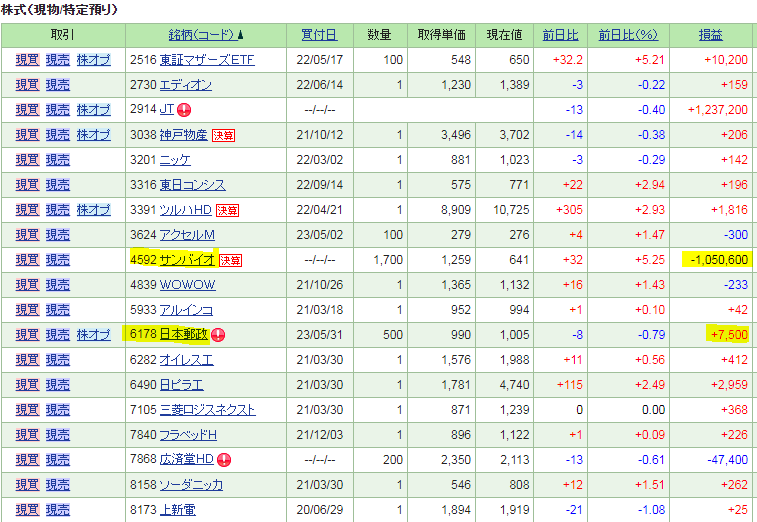Viewport: 757px width, 522px height.
Task: Sort by 前日比 column header
Action: click(x=561, y=35)
